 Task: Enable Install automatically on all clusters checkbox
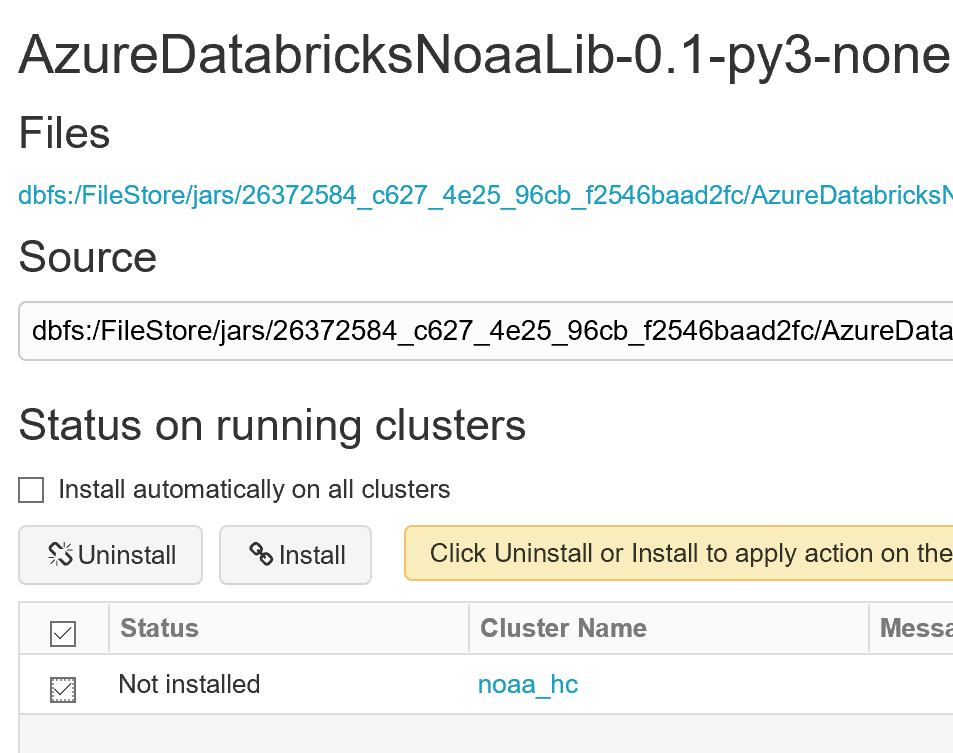[x=32, y=490]
